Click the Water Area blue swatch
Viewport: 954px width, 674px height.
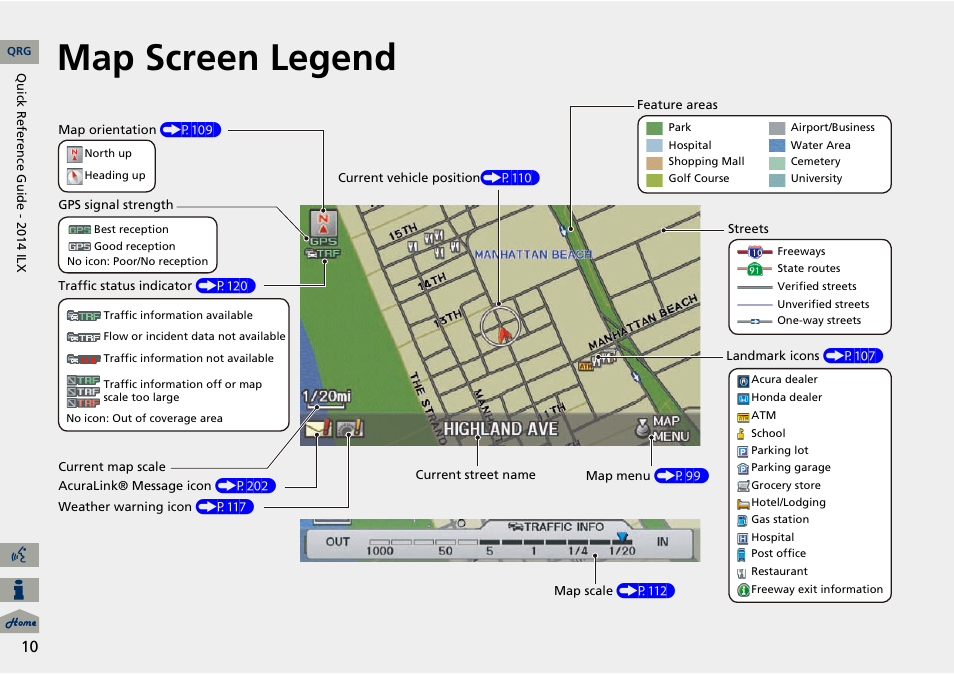click(x=777, y=145)
